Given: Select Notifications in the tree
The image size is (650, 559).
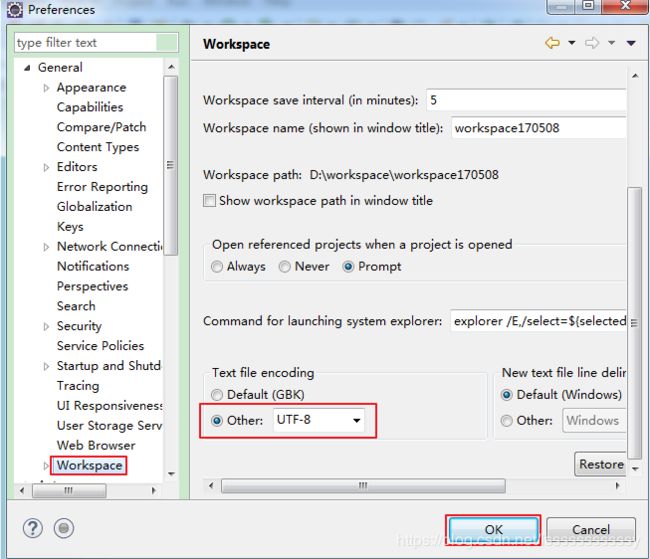Looking at the screenshot, I should 93,266.
